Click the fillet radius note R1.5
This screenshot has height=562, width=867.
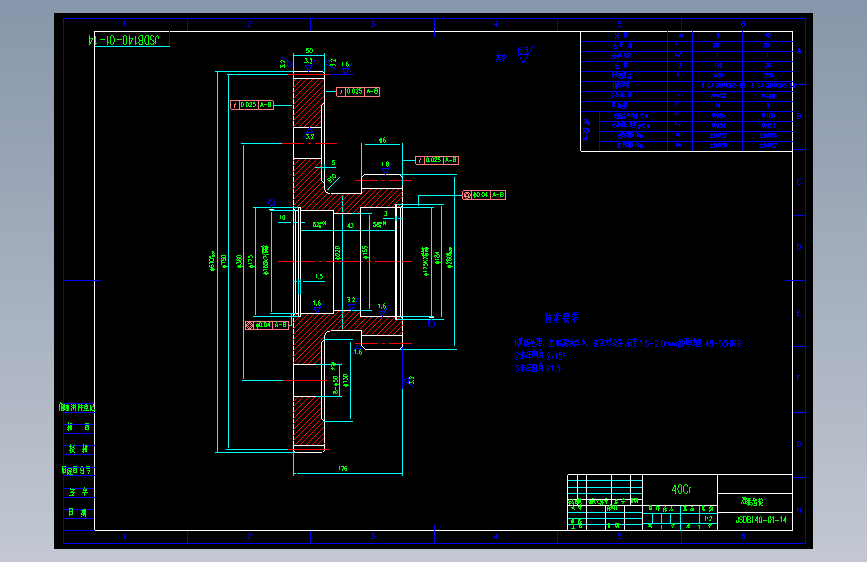coord(537,368)
